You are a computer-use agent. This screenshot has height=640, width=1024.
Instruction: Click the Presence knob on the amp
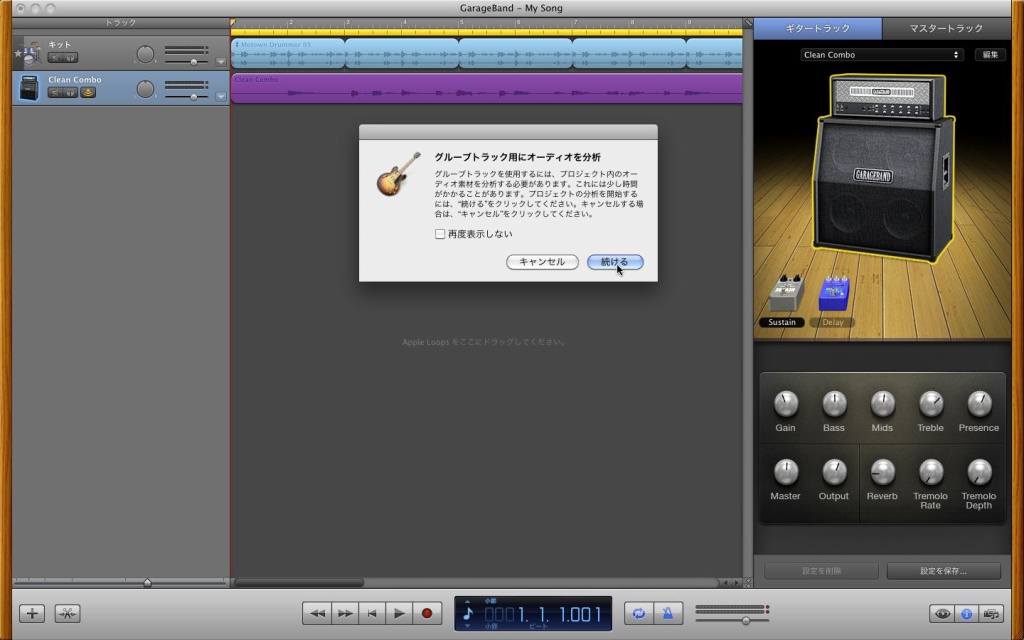tap(979, 404)
